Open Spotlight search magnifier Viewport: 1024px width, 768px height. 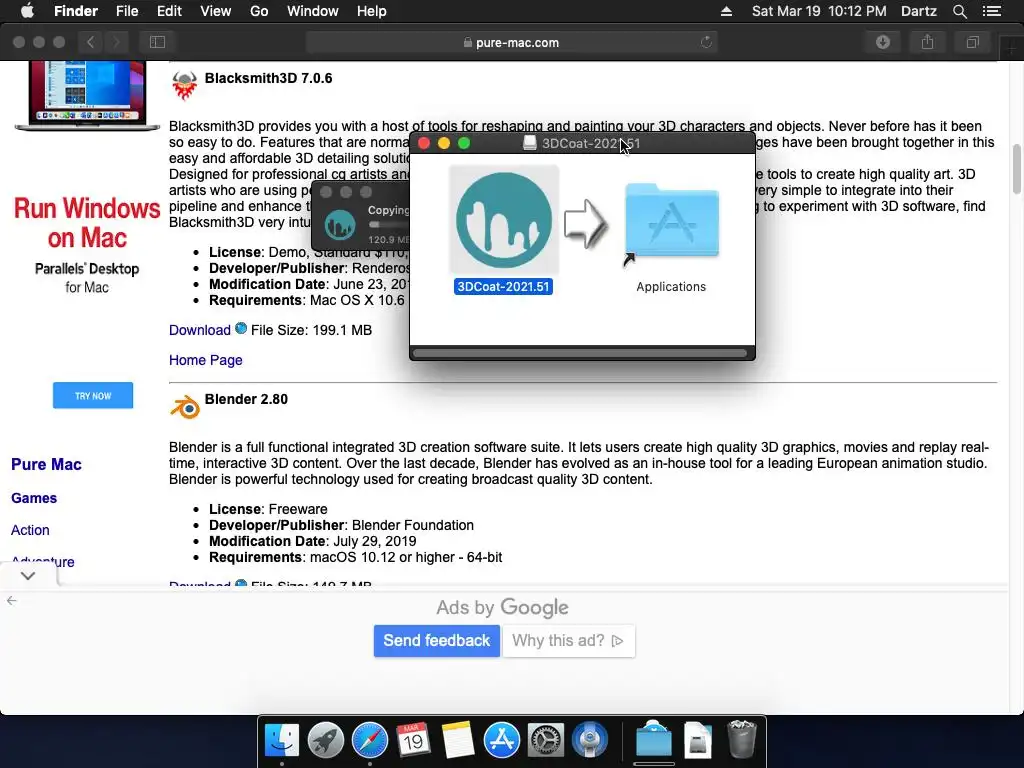(x=959, y=11)
